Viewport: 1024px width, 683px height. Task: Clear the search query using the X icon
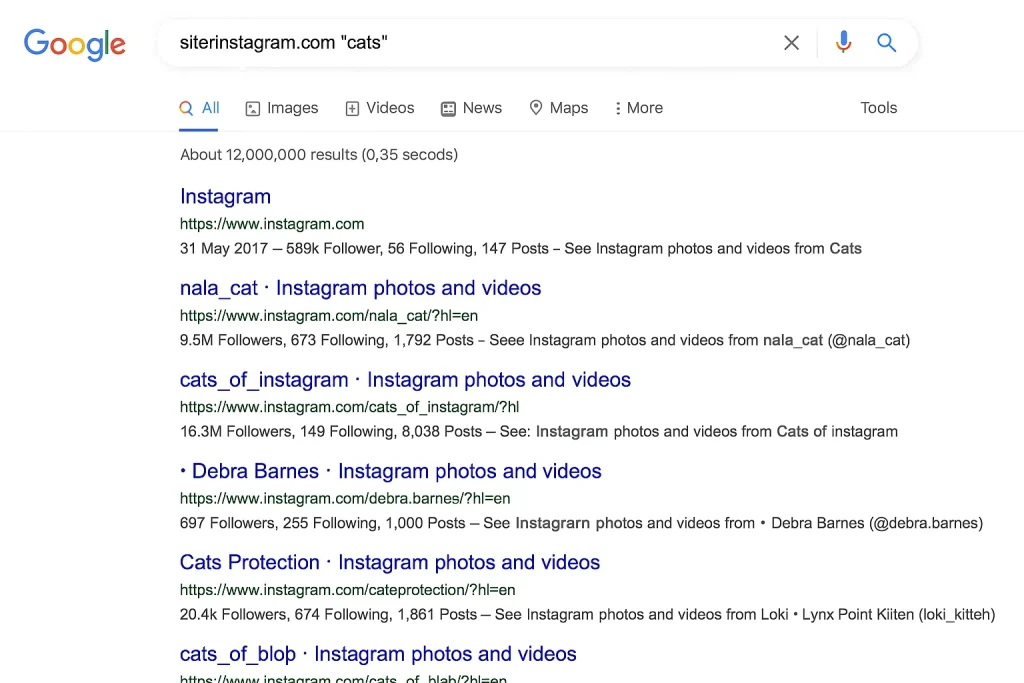(x=791, y=42)
